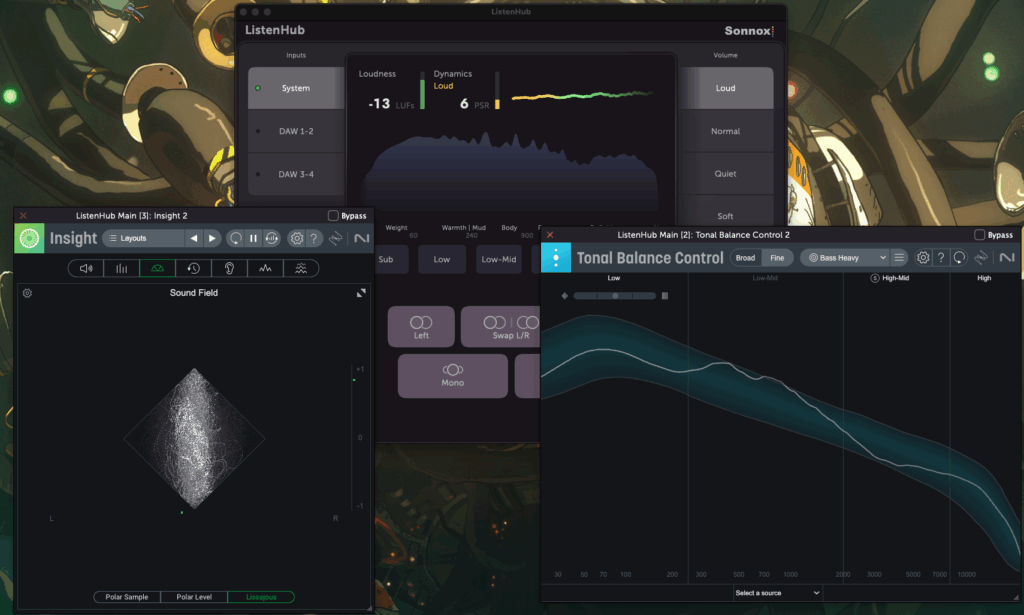The height and width of the screenshot is (615, 1024).
Task: Solo the High-Mid band
Action: pyautogui.click(x=875, y=278)
